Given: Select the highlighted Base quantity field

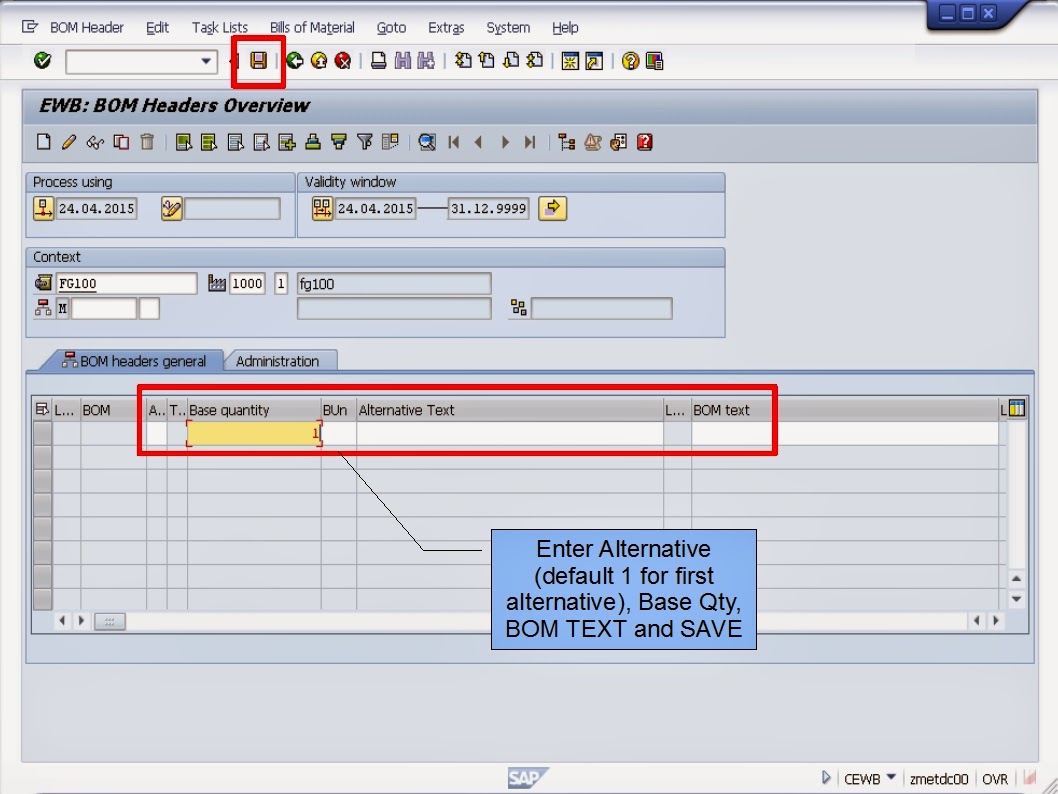Looking at the screenshot, I should pos(253,432).
